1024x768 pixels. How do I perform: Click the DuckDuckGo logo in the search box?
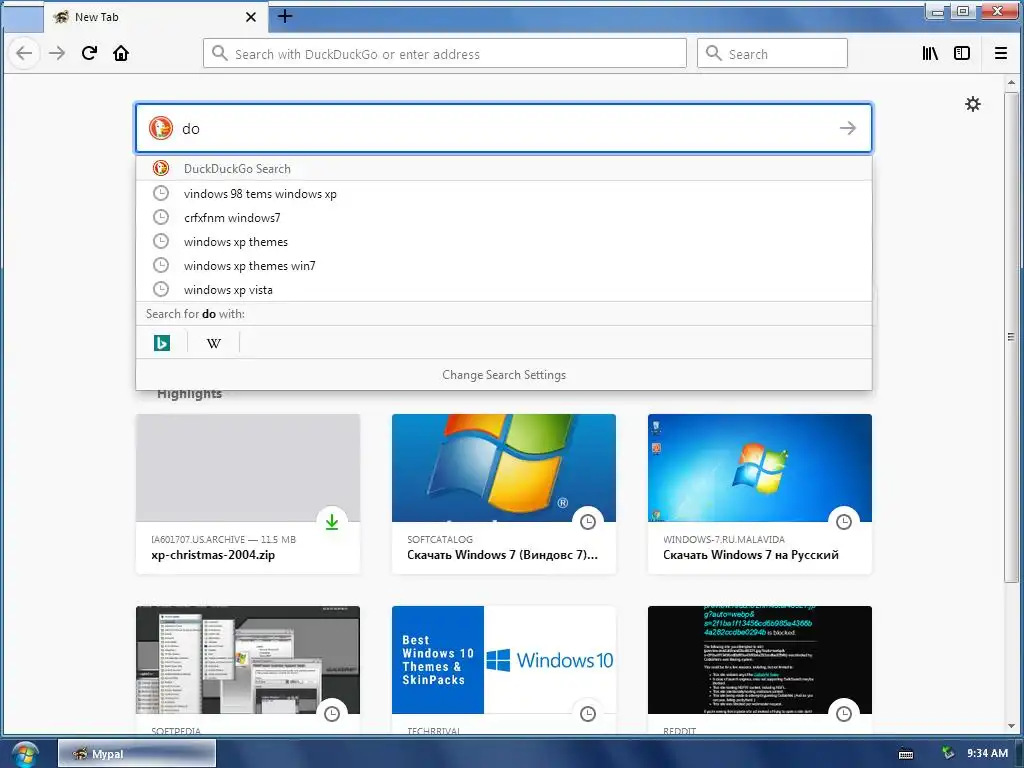click(161, 128)
